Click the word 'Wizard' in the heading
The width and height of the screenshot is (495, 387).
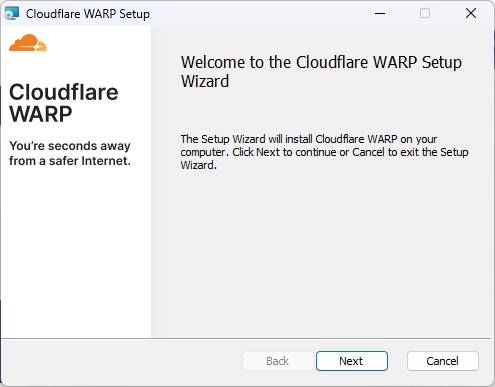click(205, 81)
